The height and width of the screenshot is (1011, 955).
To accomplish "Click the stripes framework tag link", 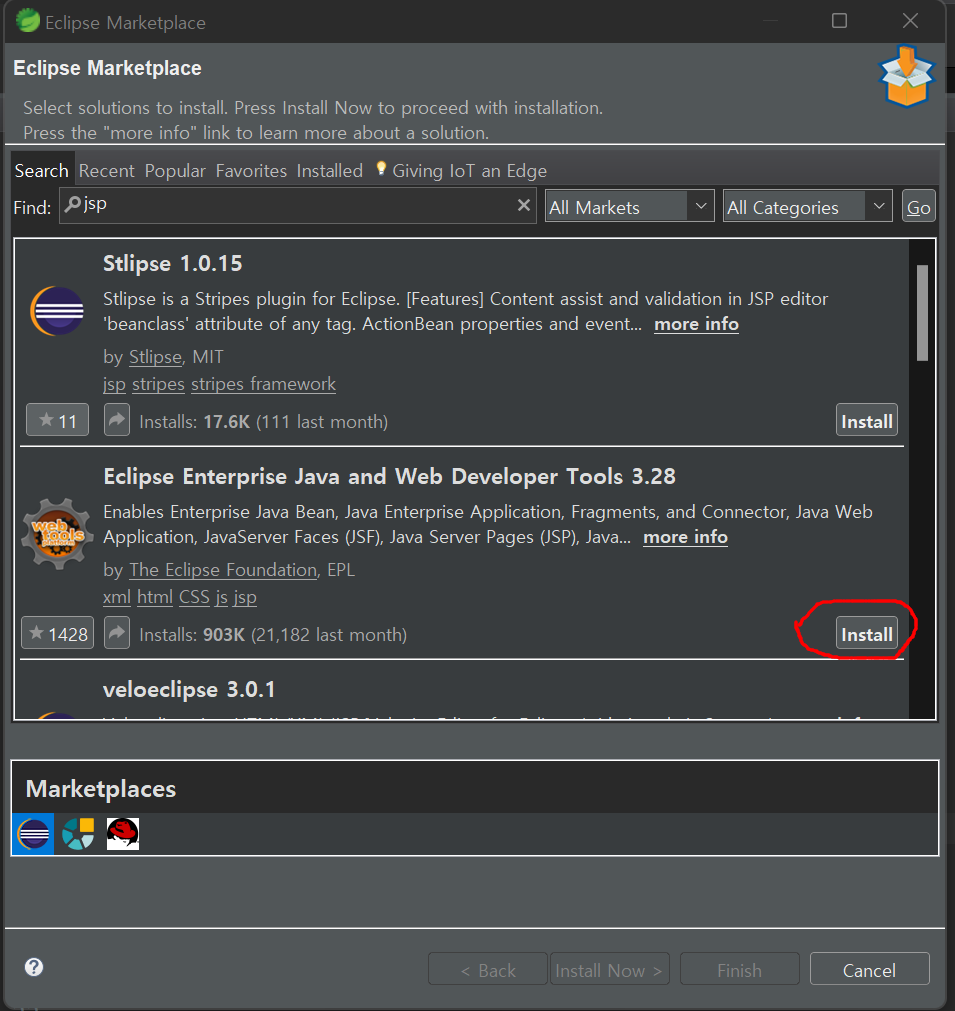I will click(263, 384).
